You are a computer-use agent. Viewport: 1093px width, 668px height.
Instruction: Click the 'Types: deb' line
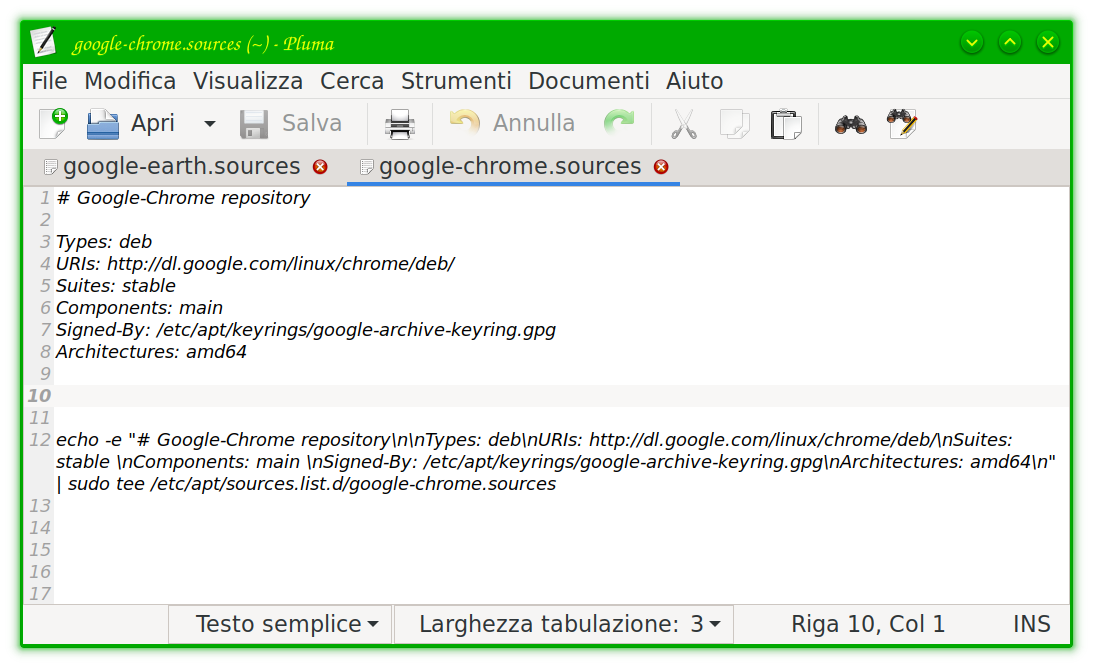(104, 242)
